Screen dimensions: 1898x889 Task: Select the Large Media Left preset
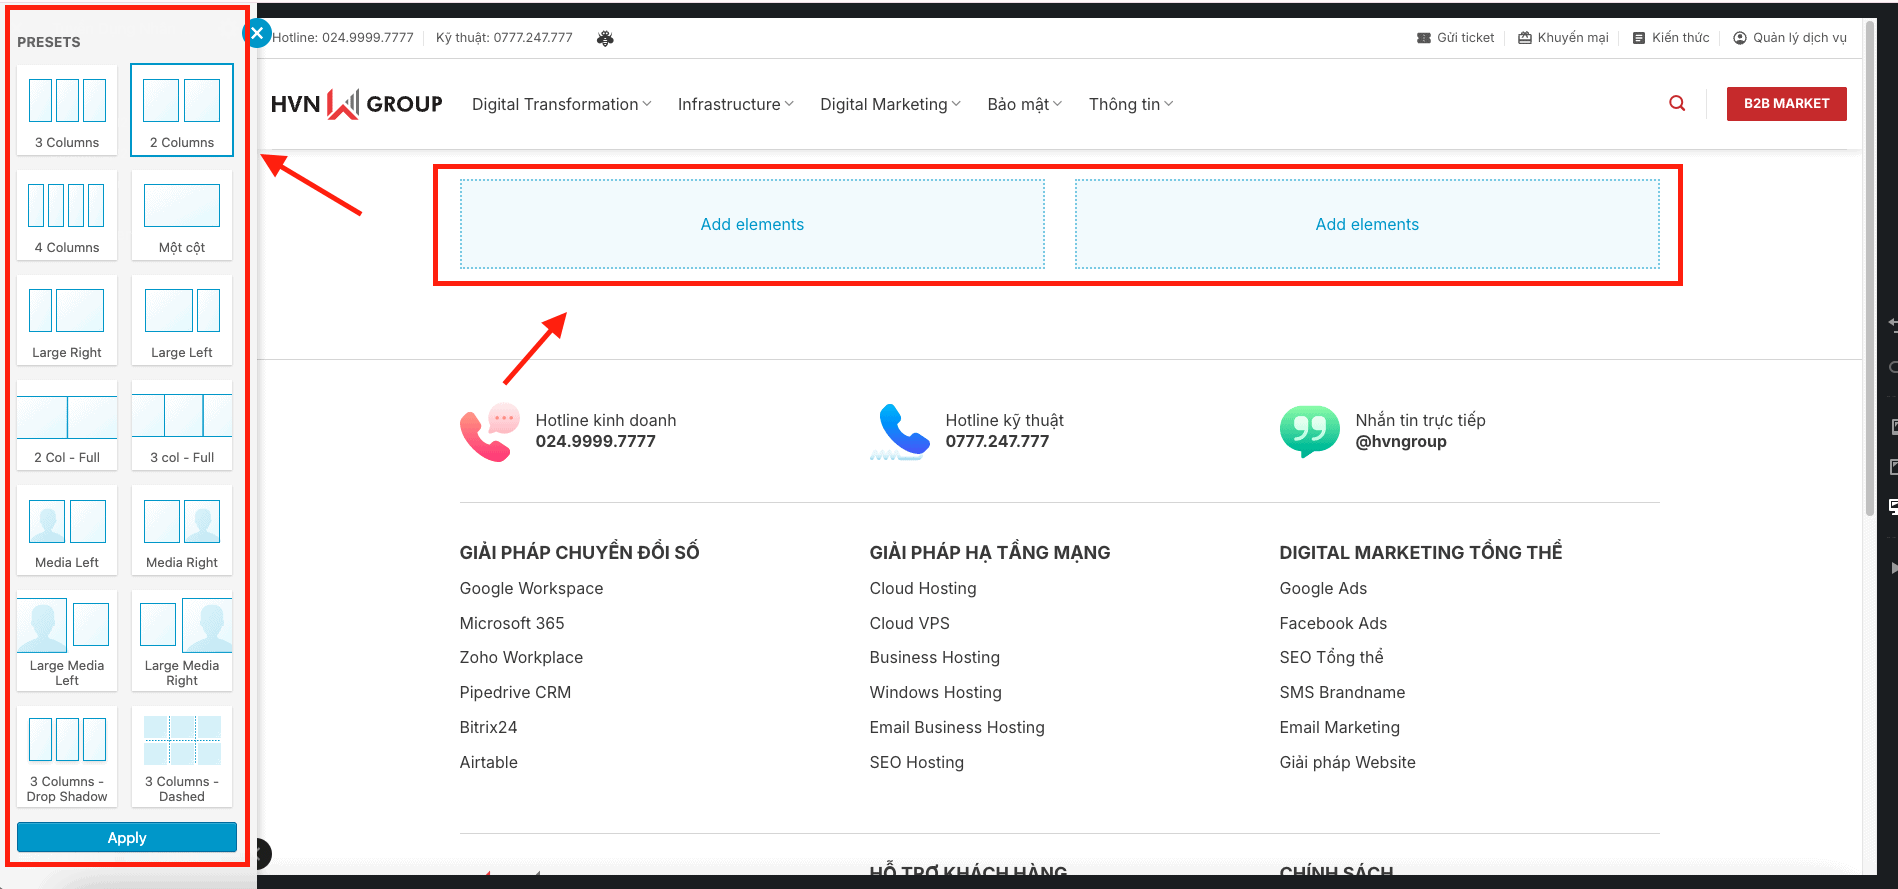point(67,641)
